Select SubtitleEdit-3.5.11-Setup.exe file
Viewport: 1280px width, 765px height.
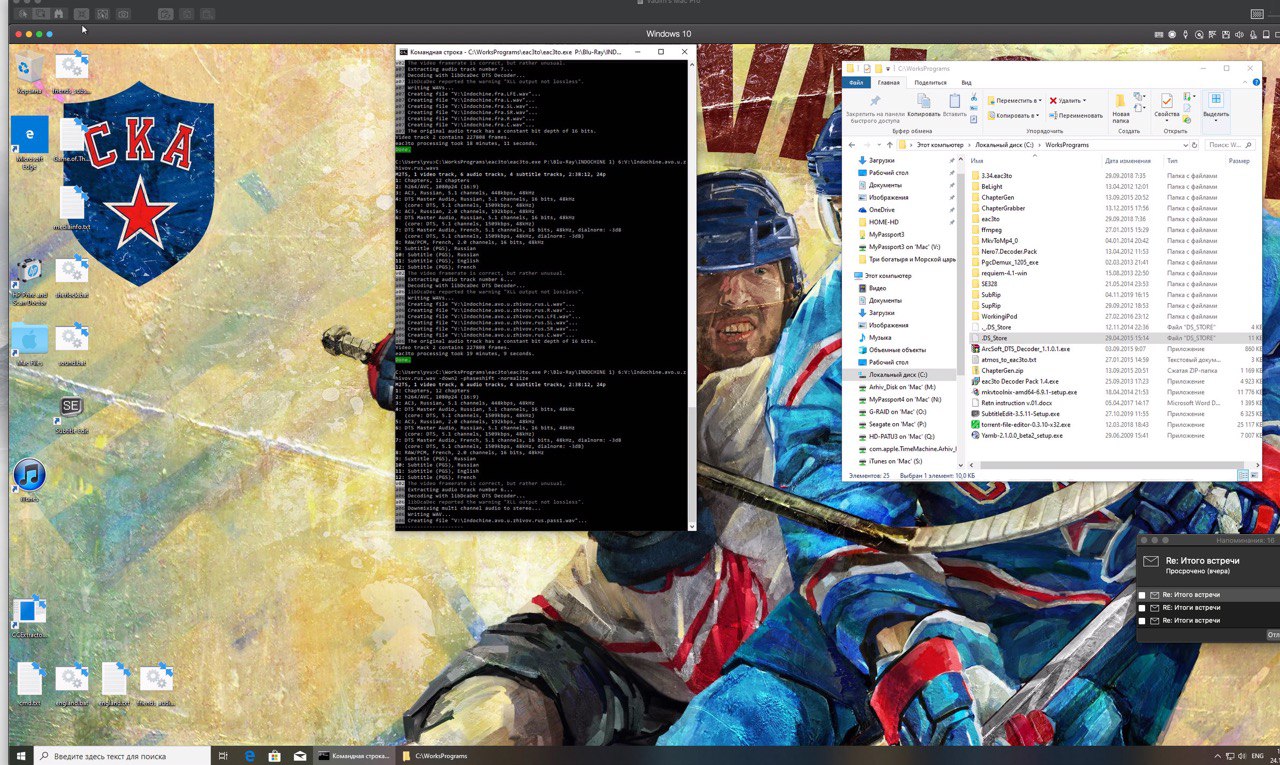[x=1020, y=413]
